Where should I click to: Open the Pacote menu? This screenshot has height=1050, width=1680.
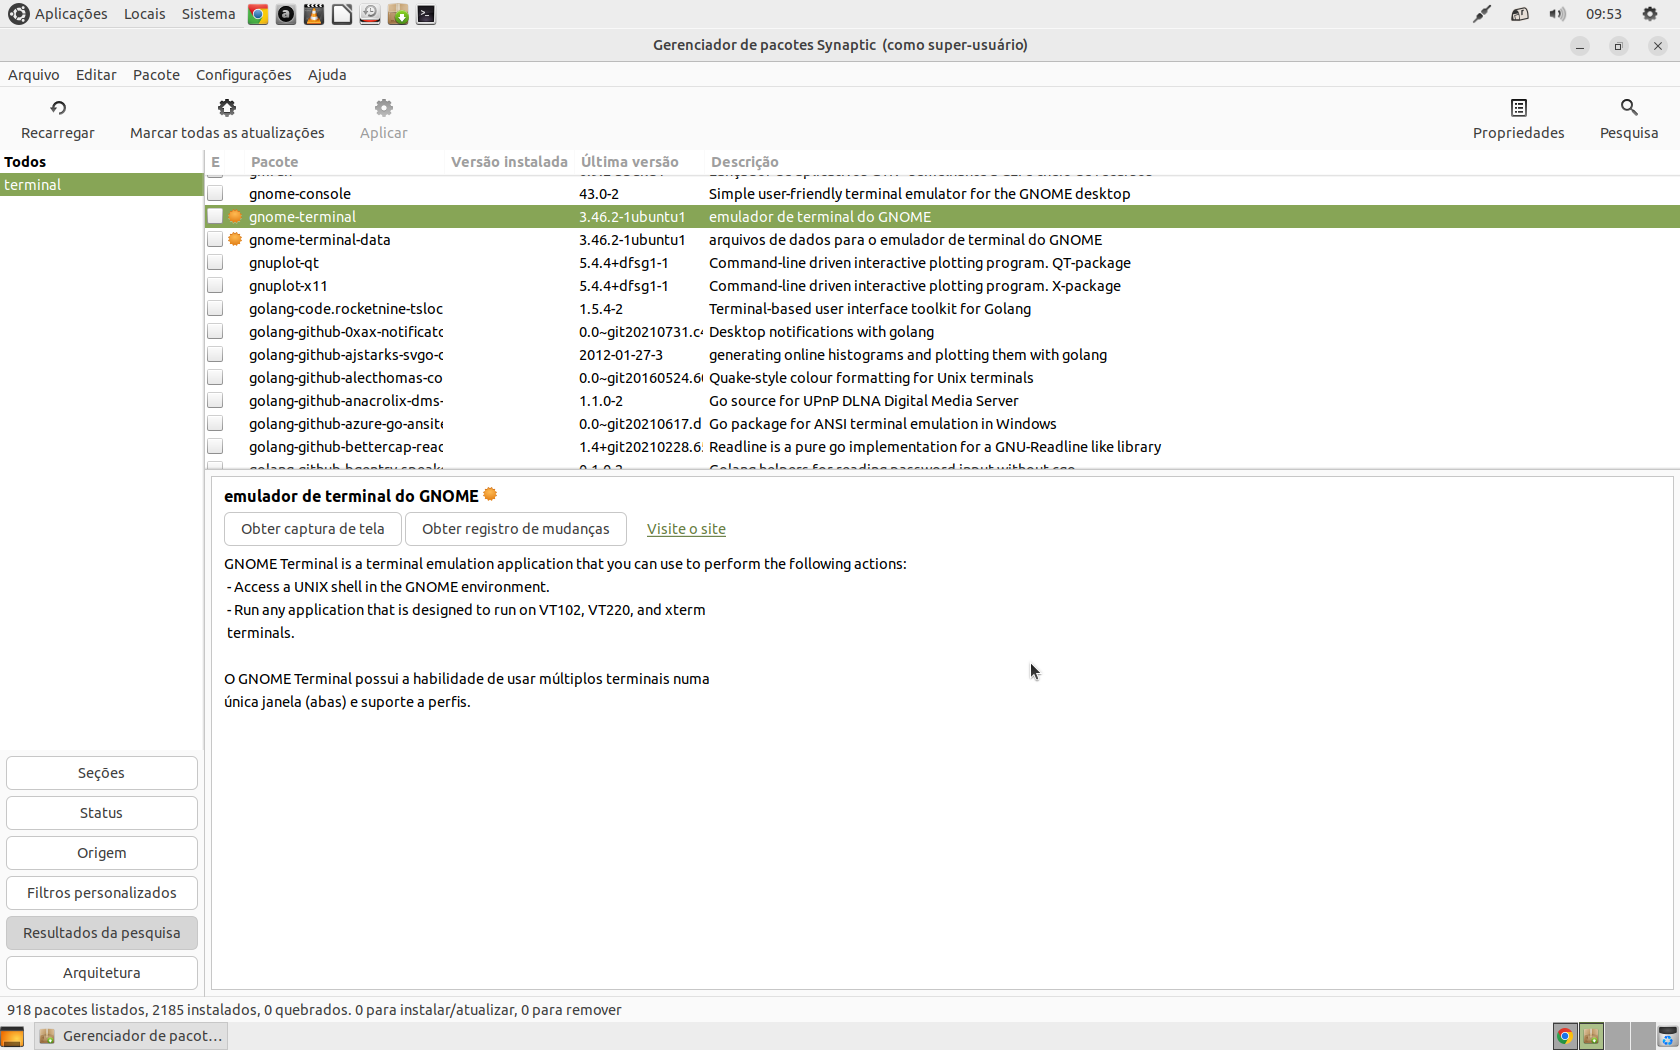(x=156, y=75)
